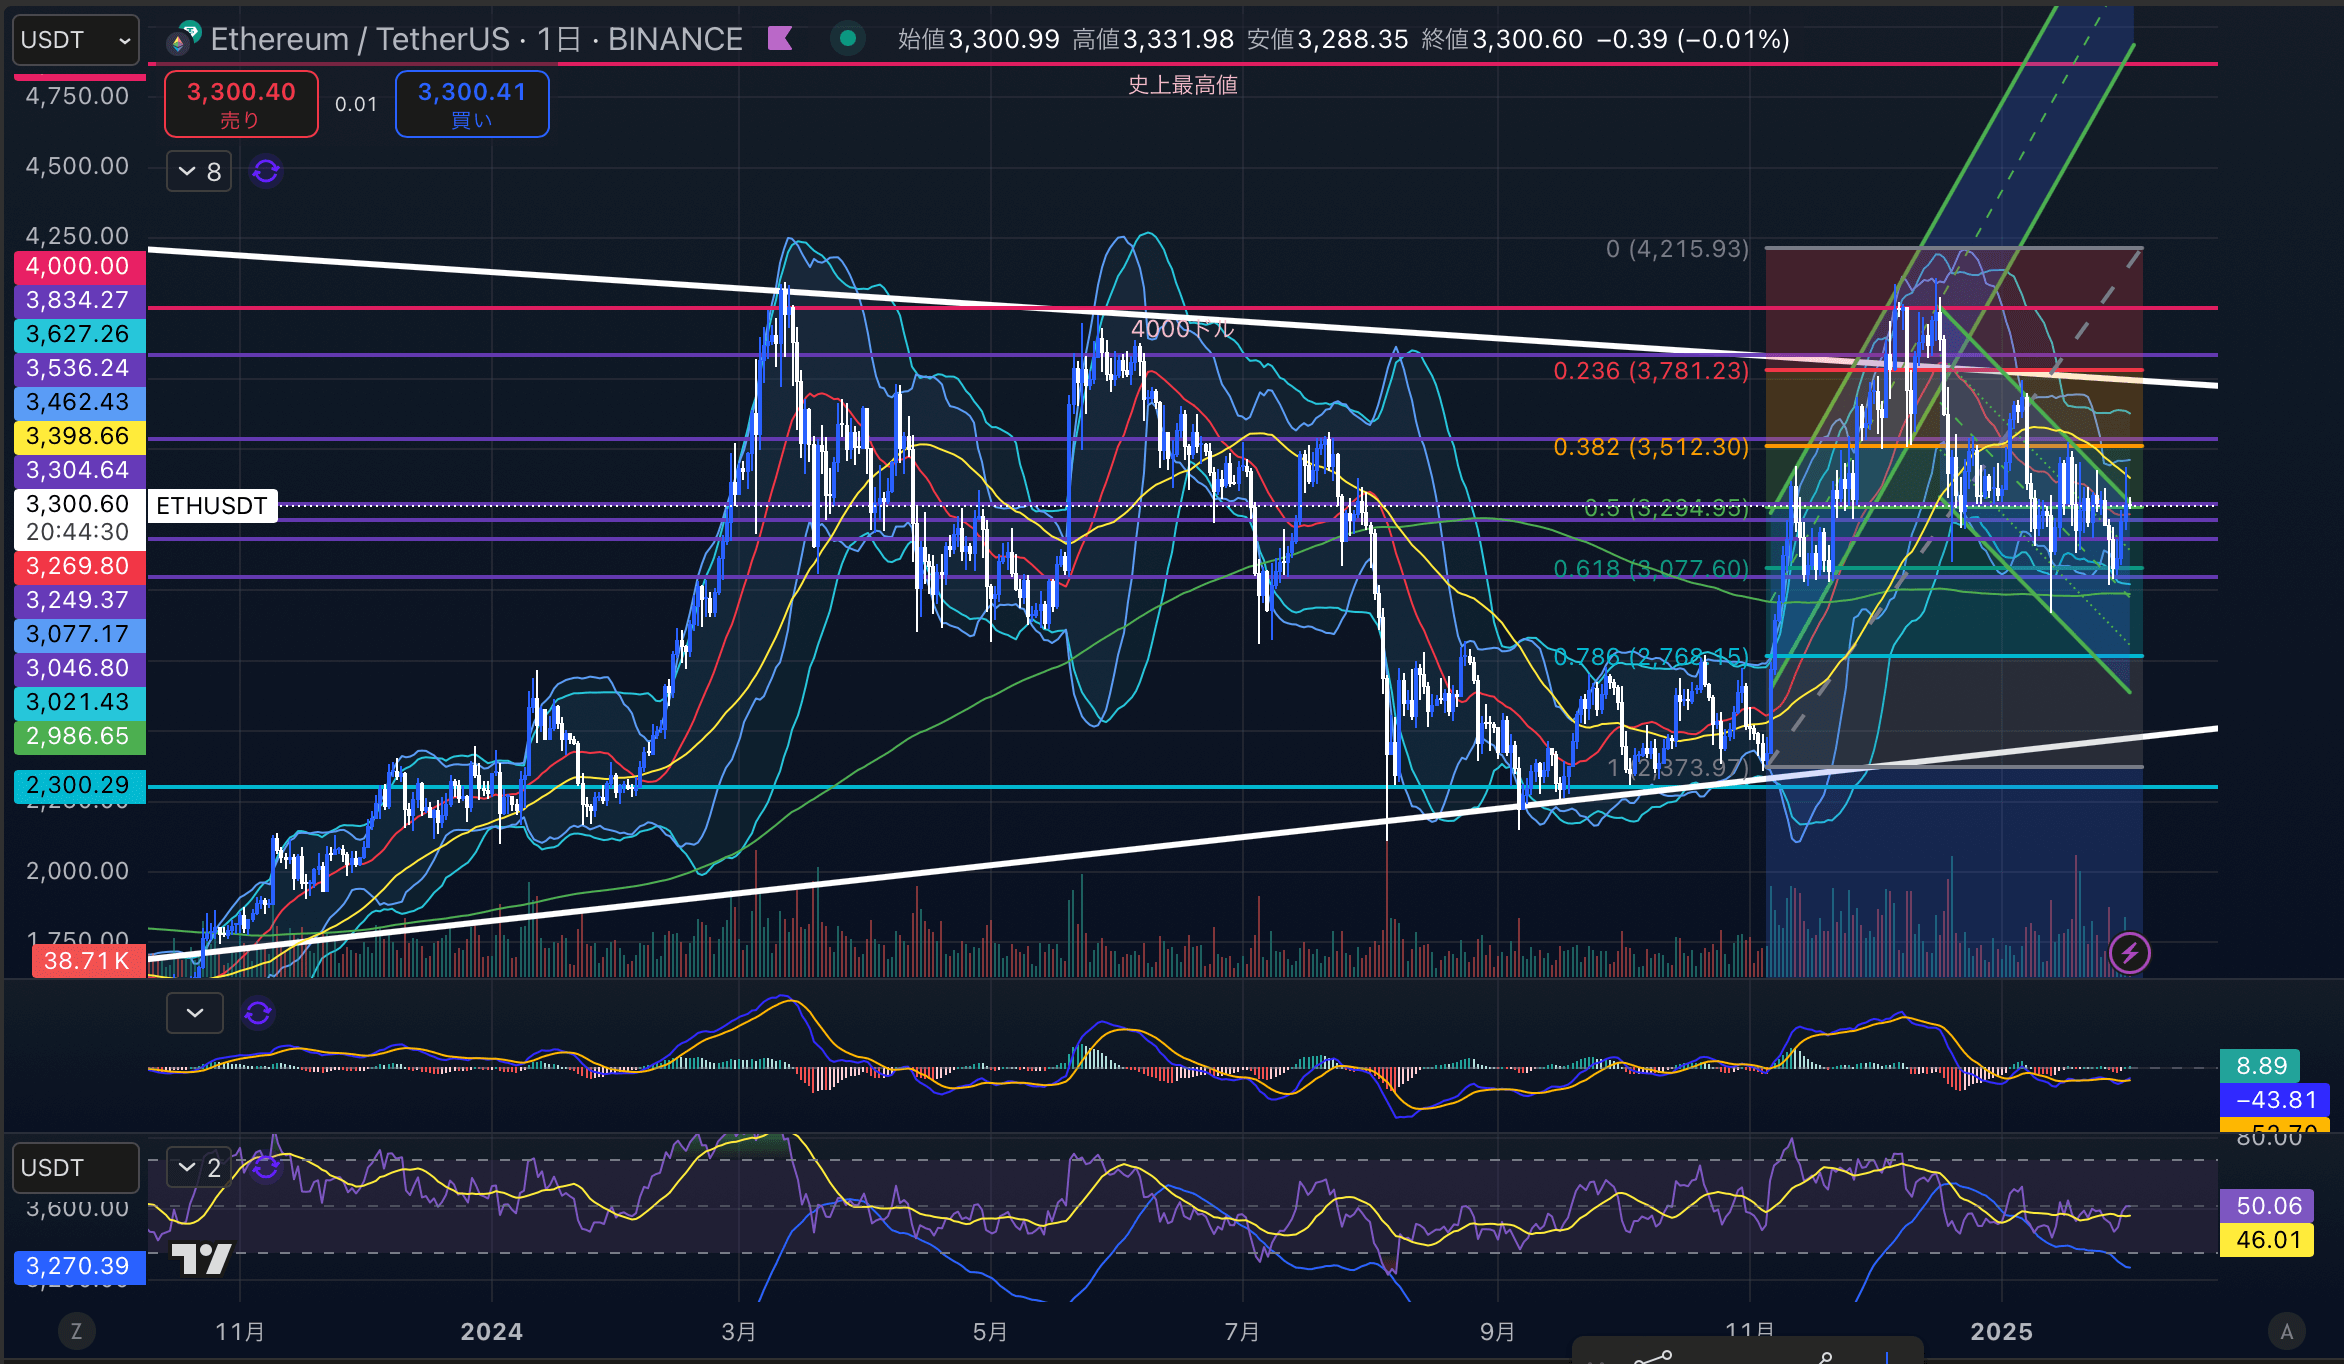The width and height of the screenshot is (2344, 1364).
Task: Click the 38.71 K volume label
Action: click(88, 962)
